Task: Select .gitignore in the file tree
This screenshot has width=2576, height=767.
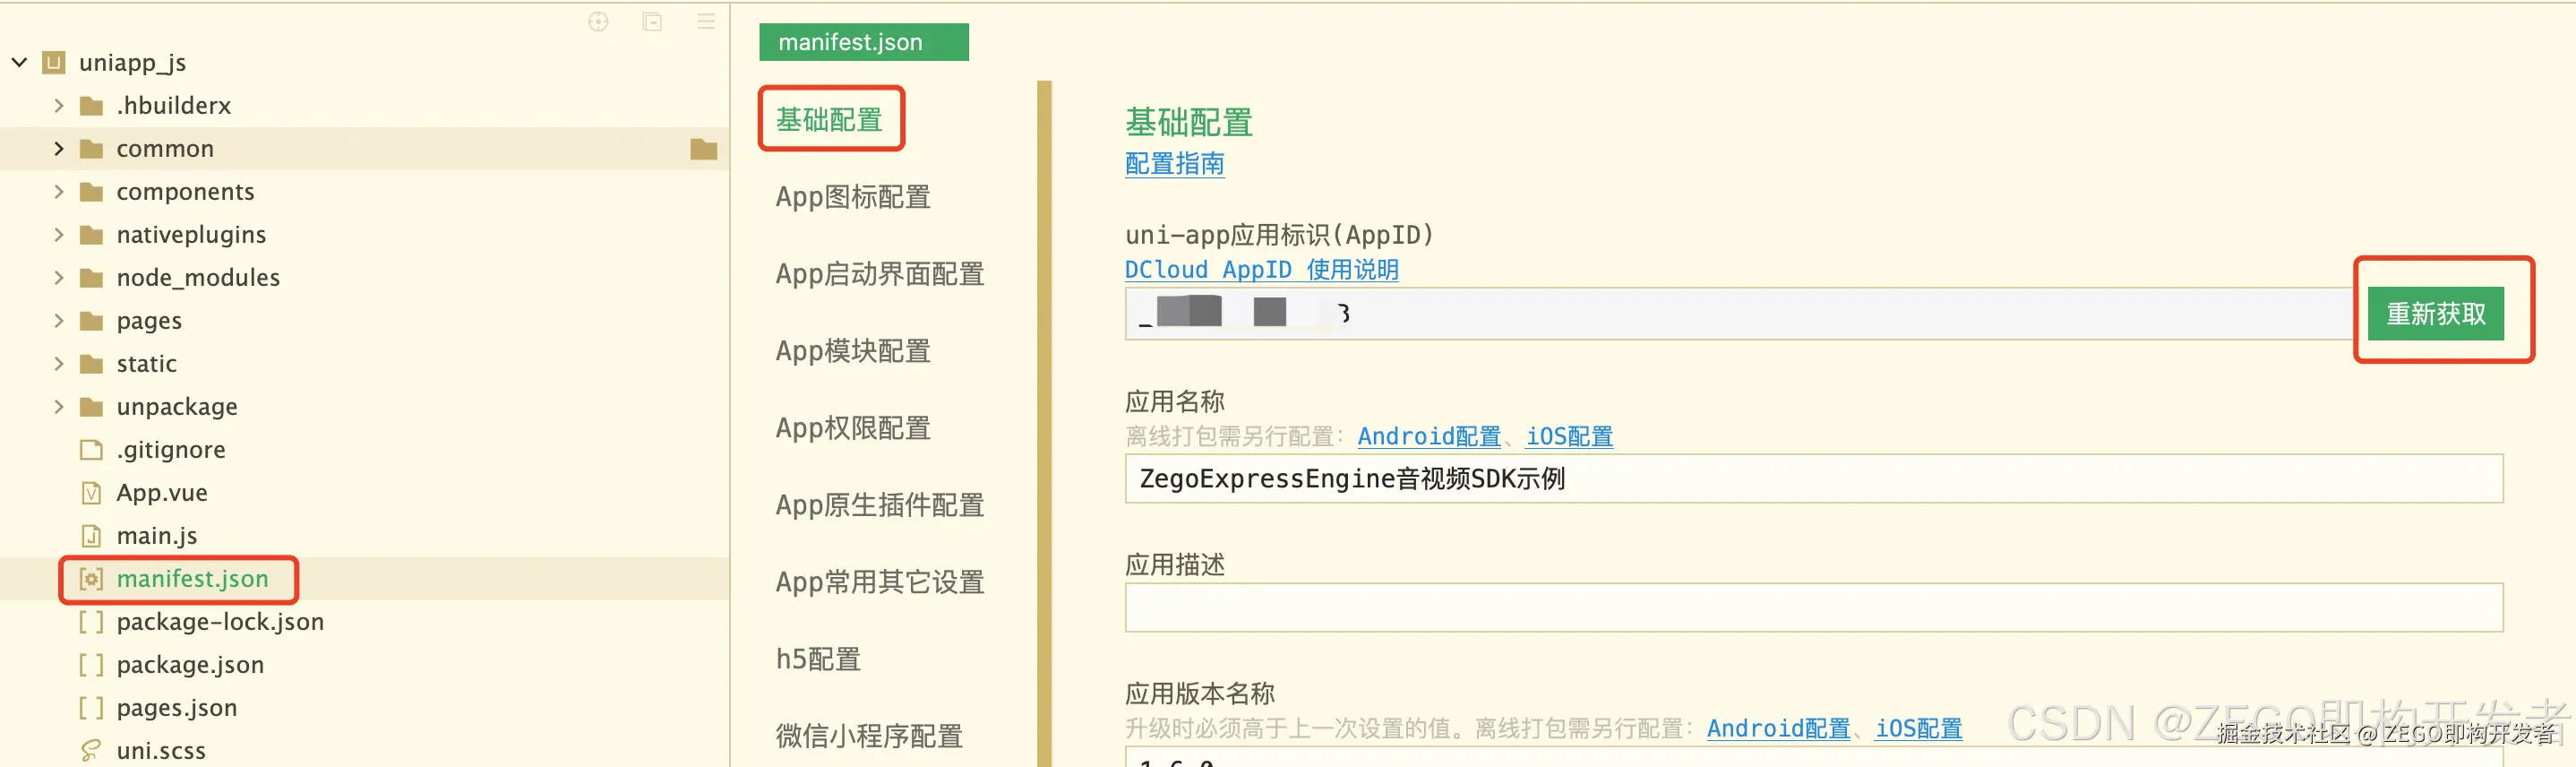Action: pos(171,450)
